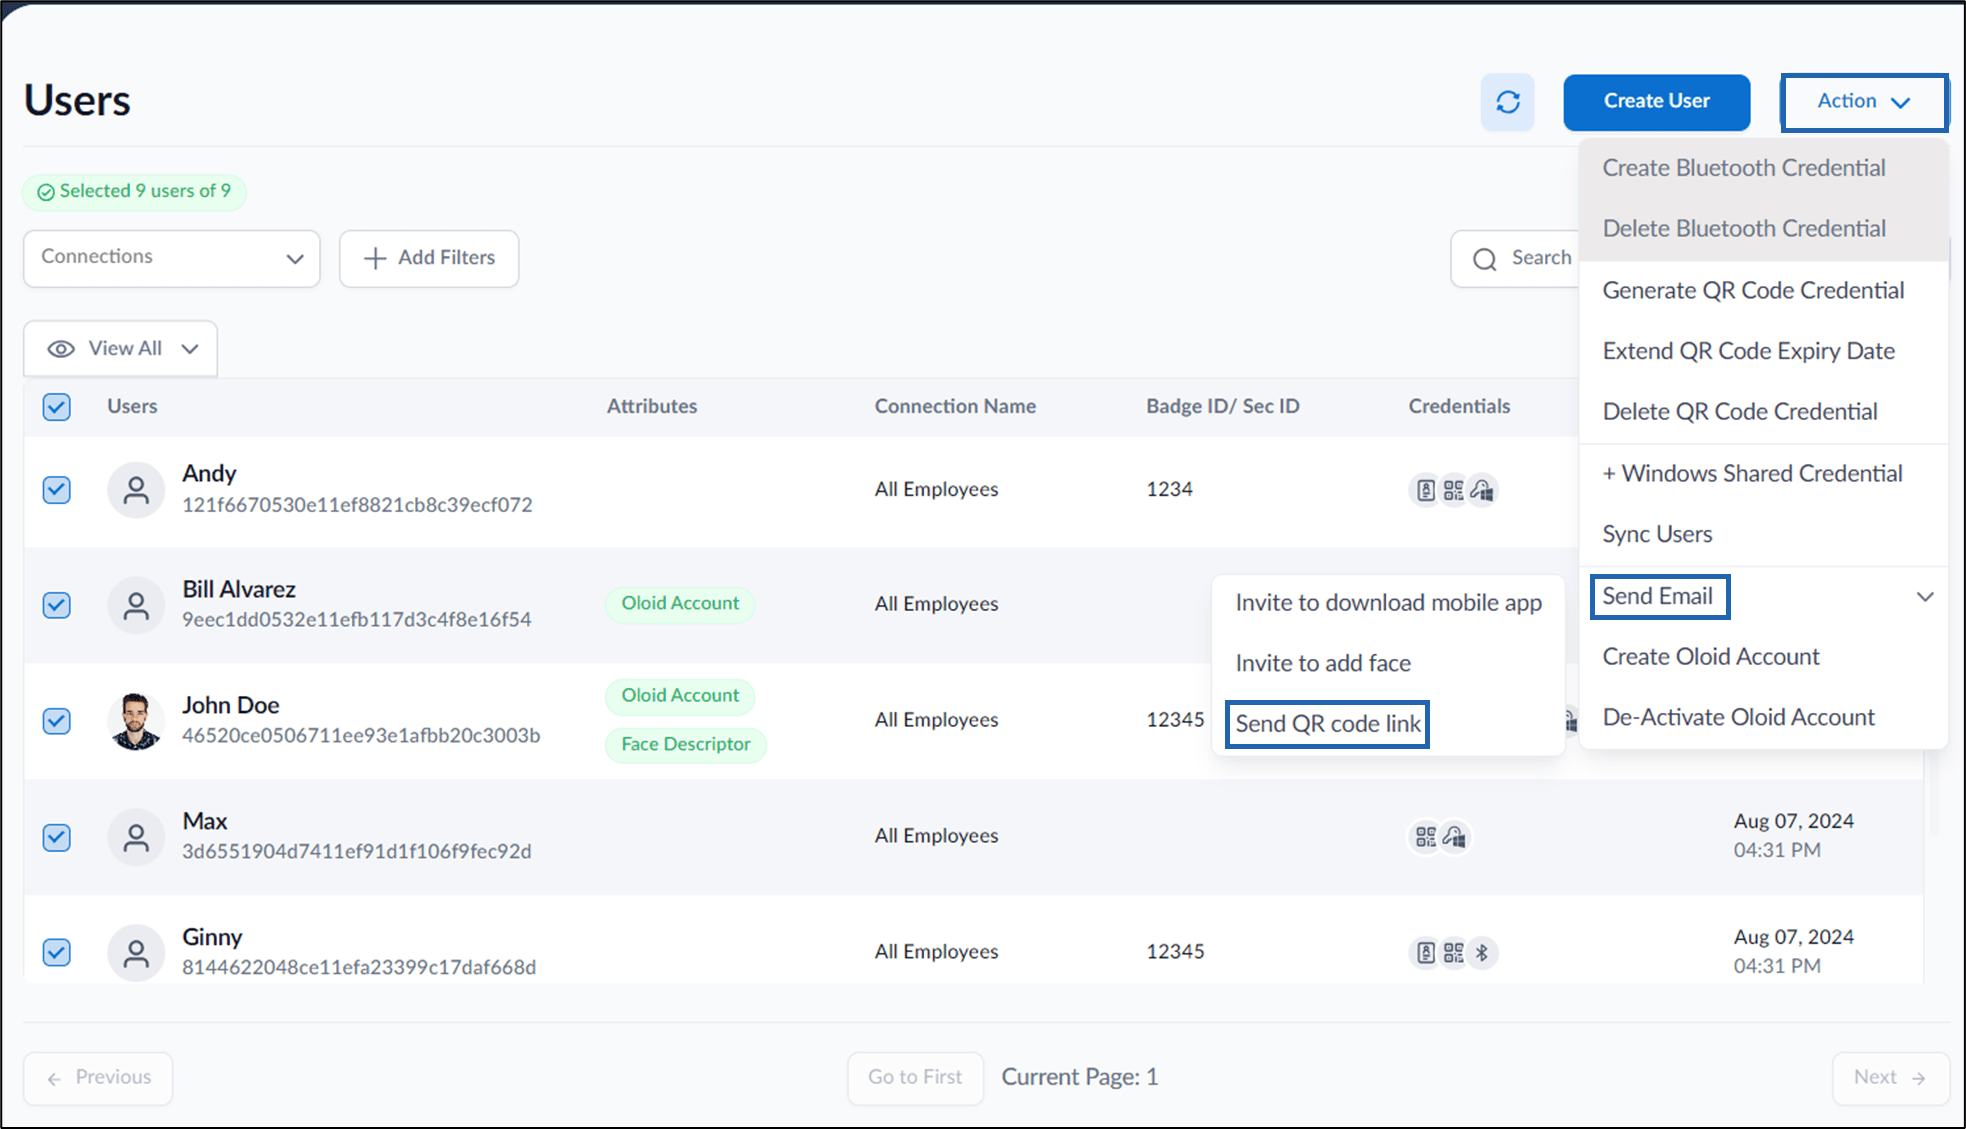The width and height of the screenshot is (1966, 1129).
Task: Click Max's Windows shared credential icon
Action: (x=1454, y=837)
